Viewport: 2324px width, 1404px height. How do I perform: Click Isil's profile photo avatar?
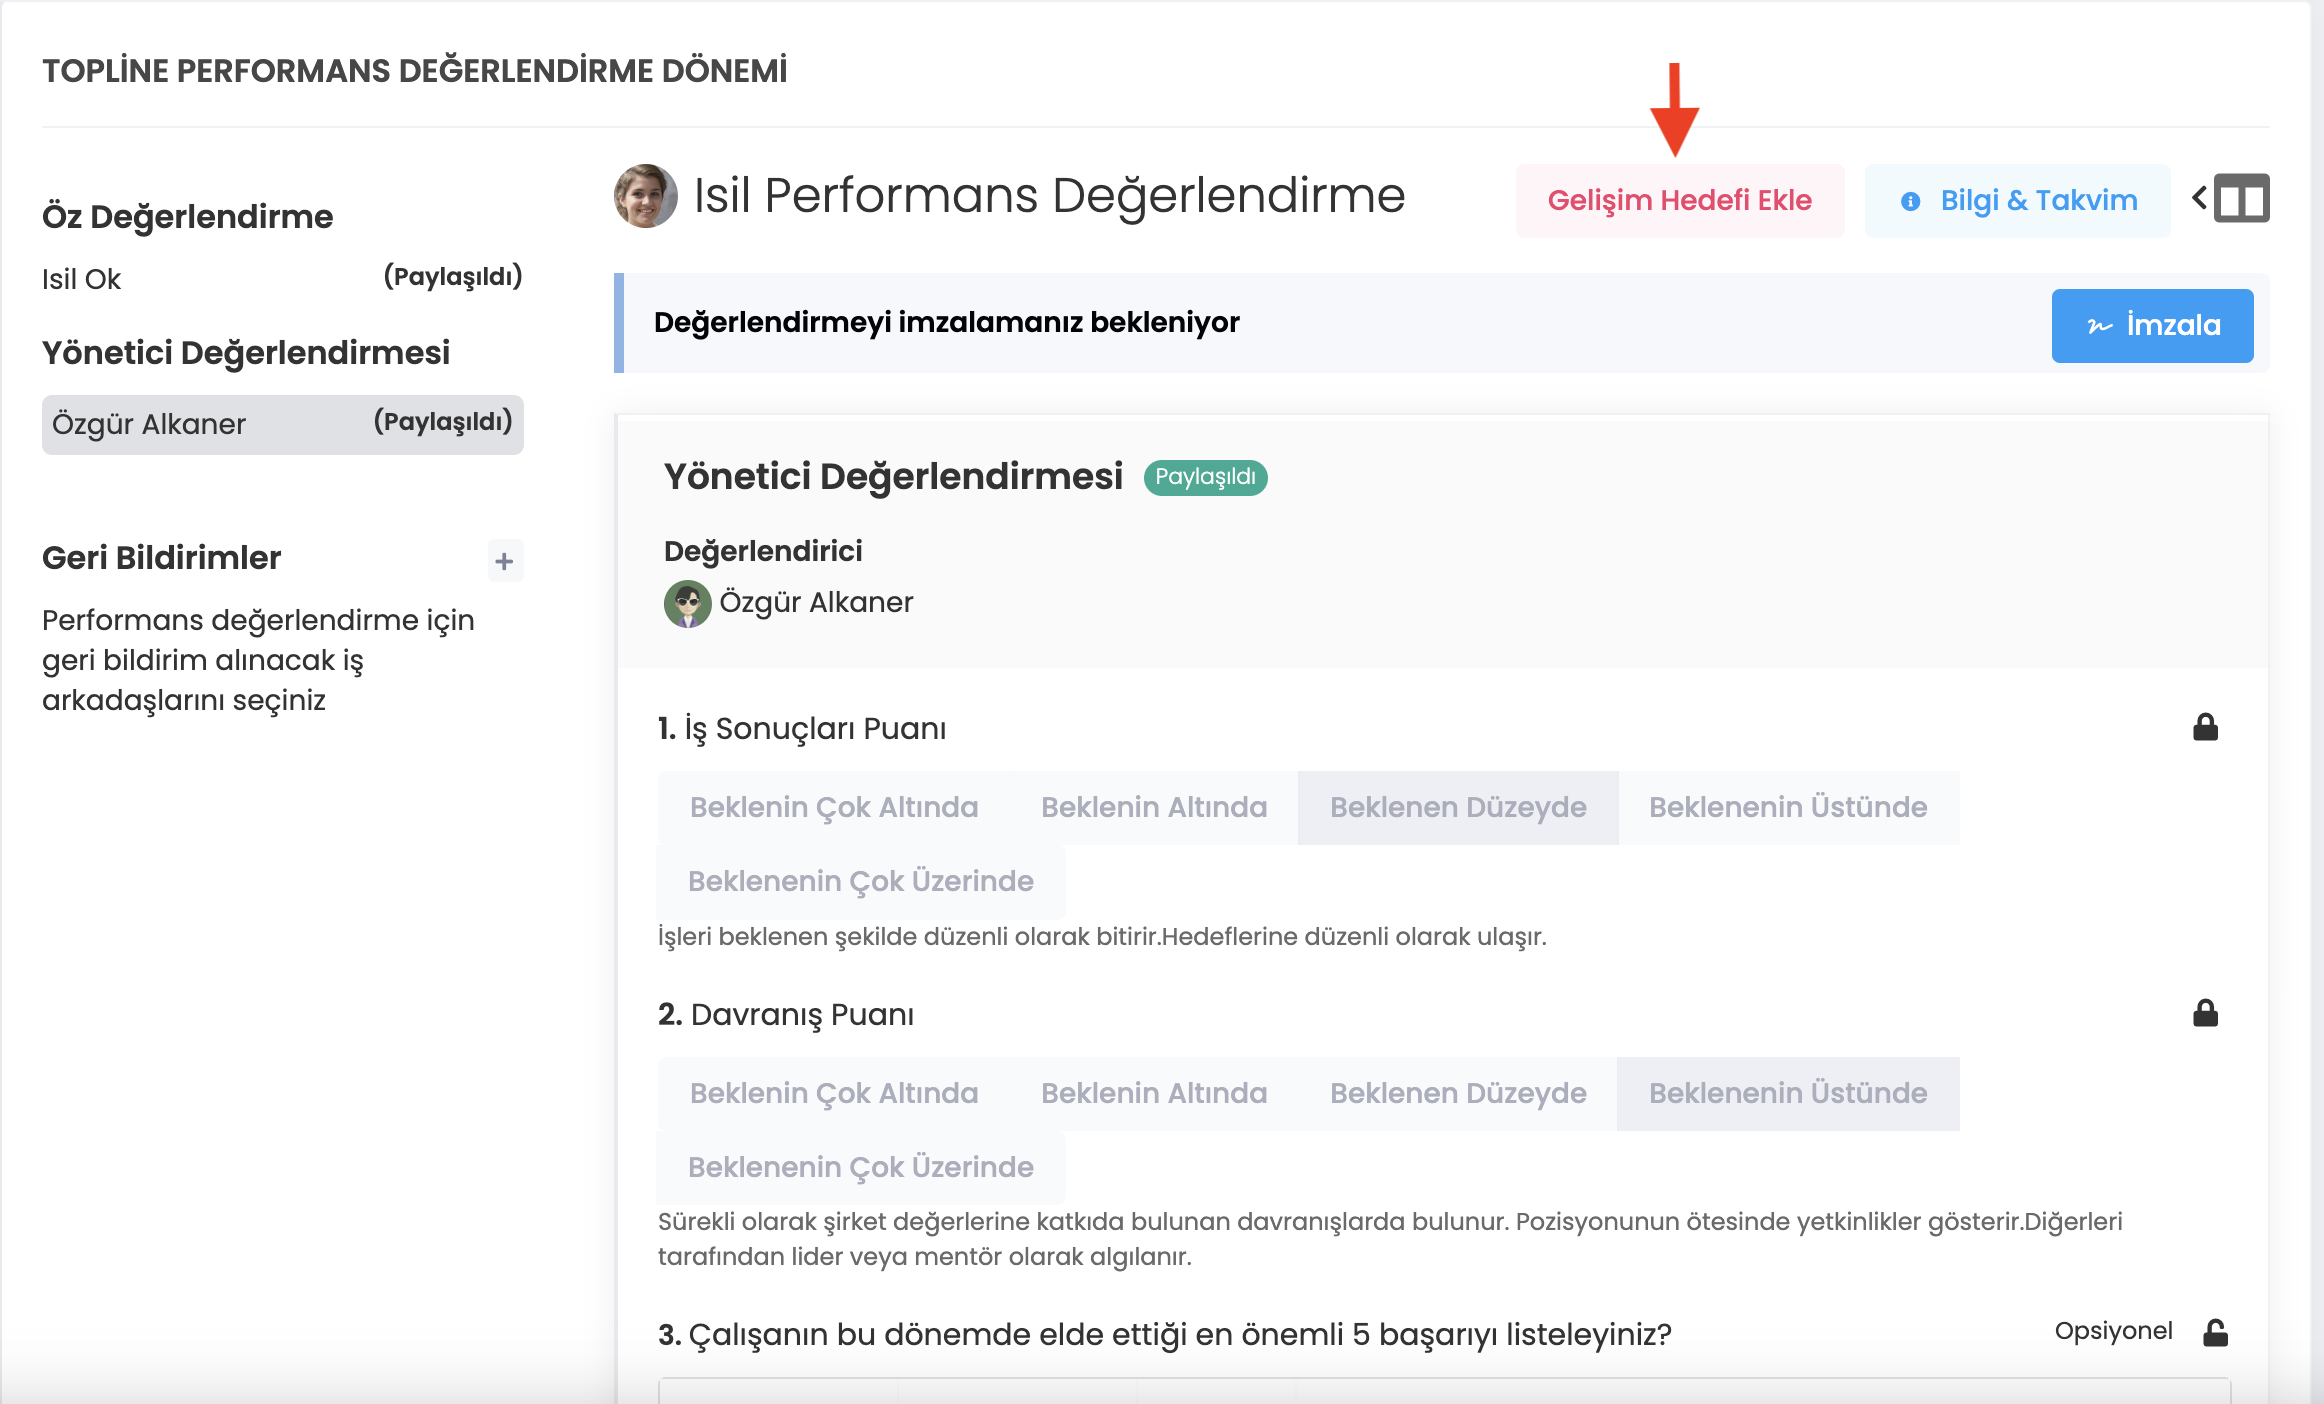pos(645,196)
